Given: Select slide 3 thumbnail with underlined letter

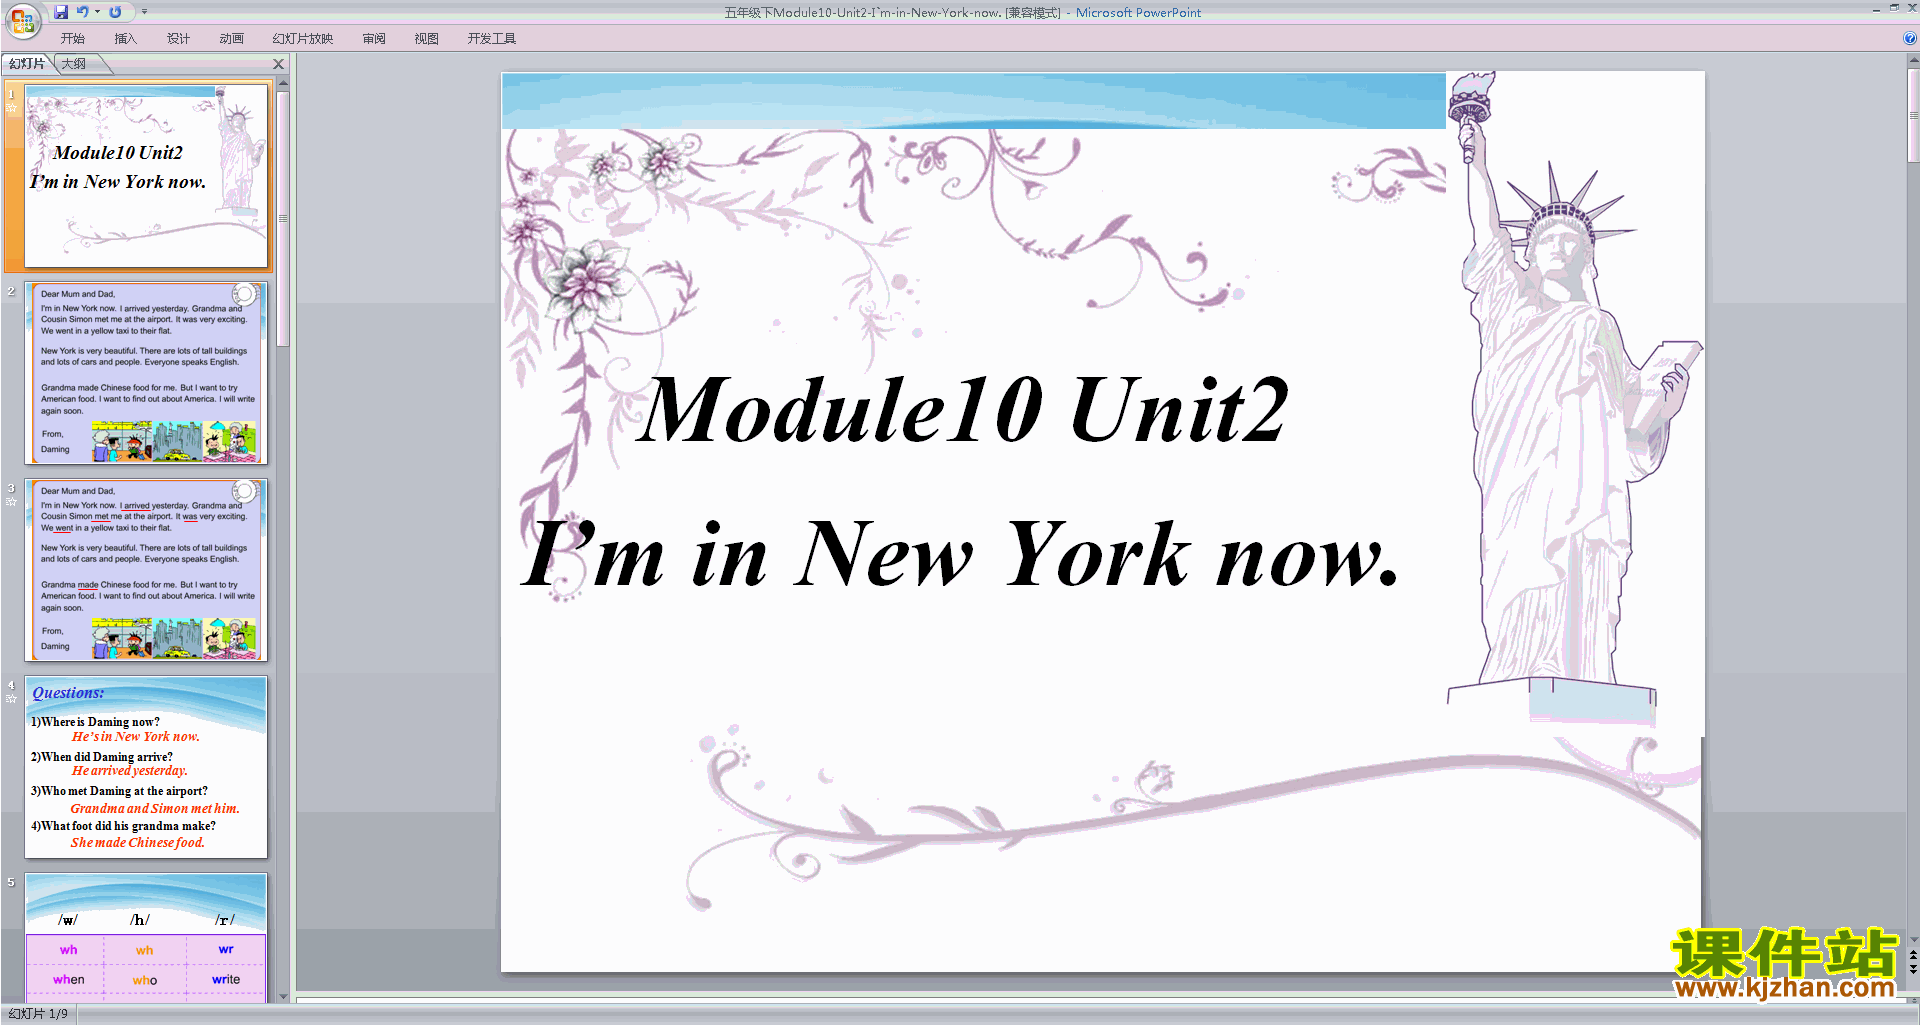Looking at the screenshot, I should [146, 570].
